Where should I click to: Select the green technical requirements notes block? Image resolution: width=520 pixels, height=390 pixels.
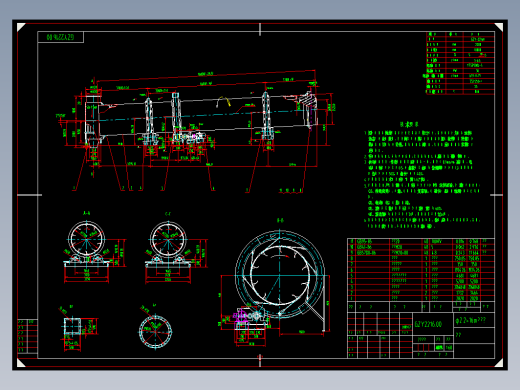point(422,179)
